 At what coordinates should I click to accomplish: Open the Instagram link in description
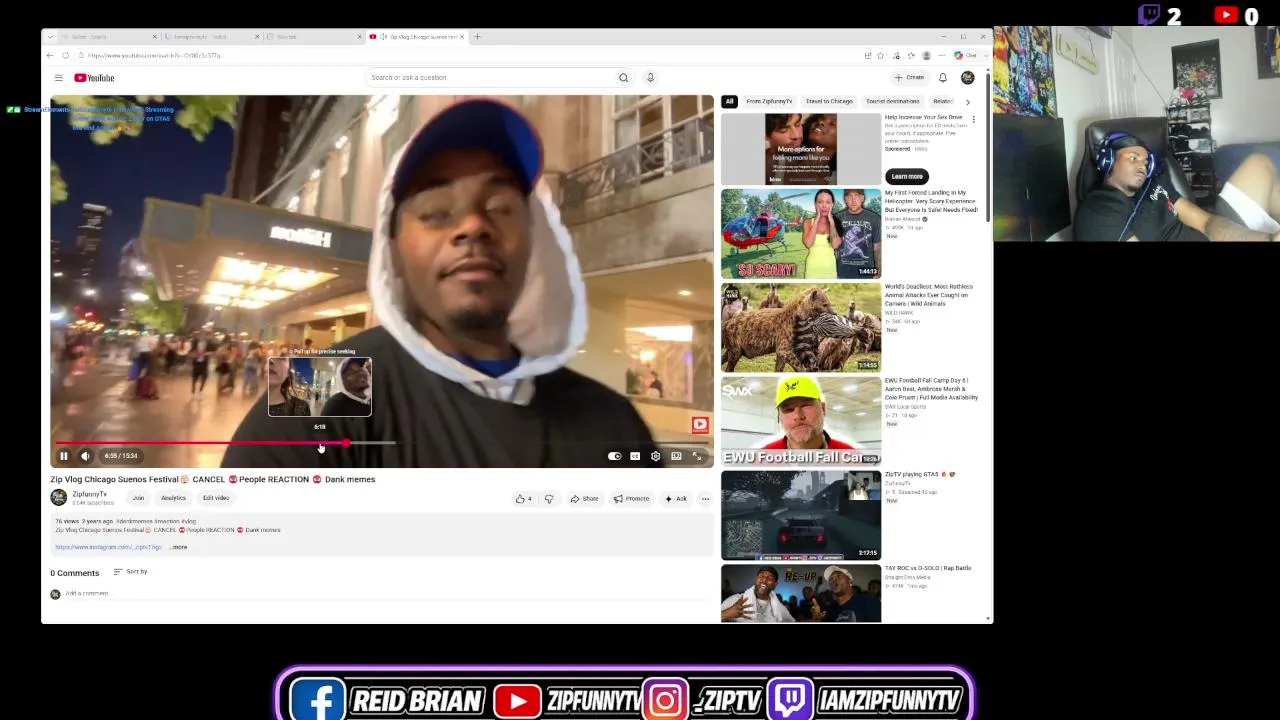pyautogui.click(x=108, y=547)
